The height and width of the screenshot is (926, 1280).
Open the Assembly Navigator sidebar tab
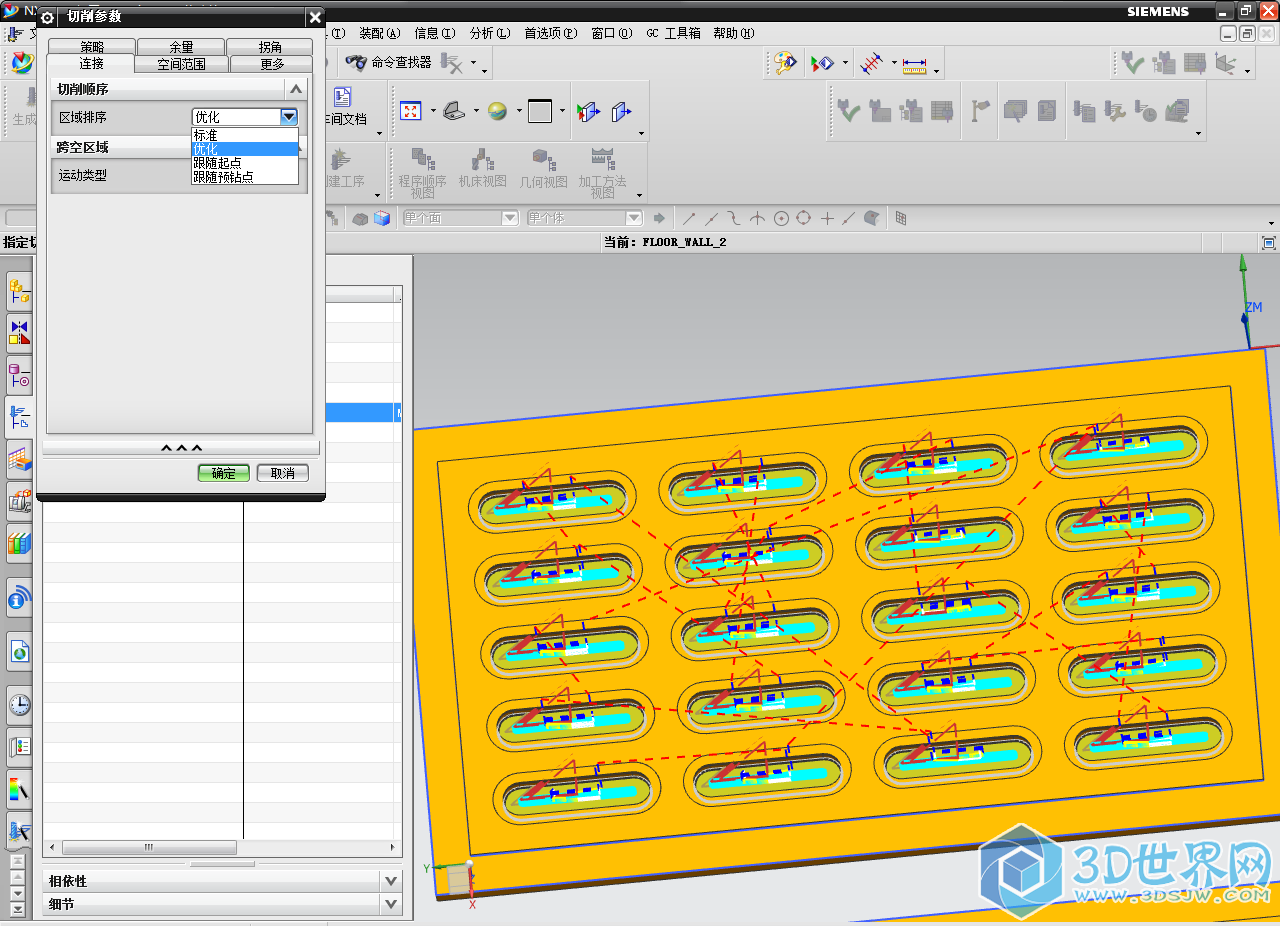pos(19,292)
